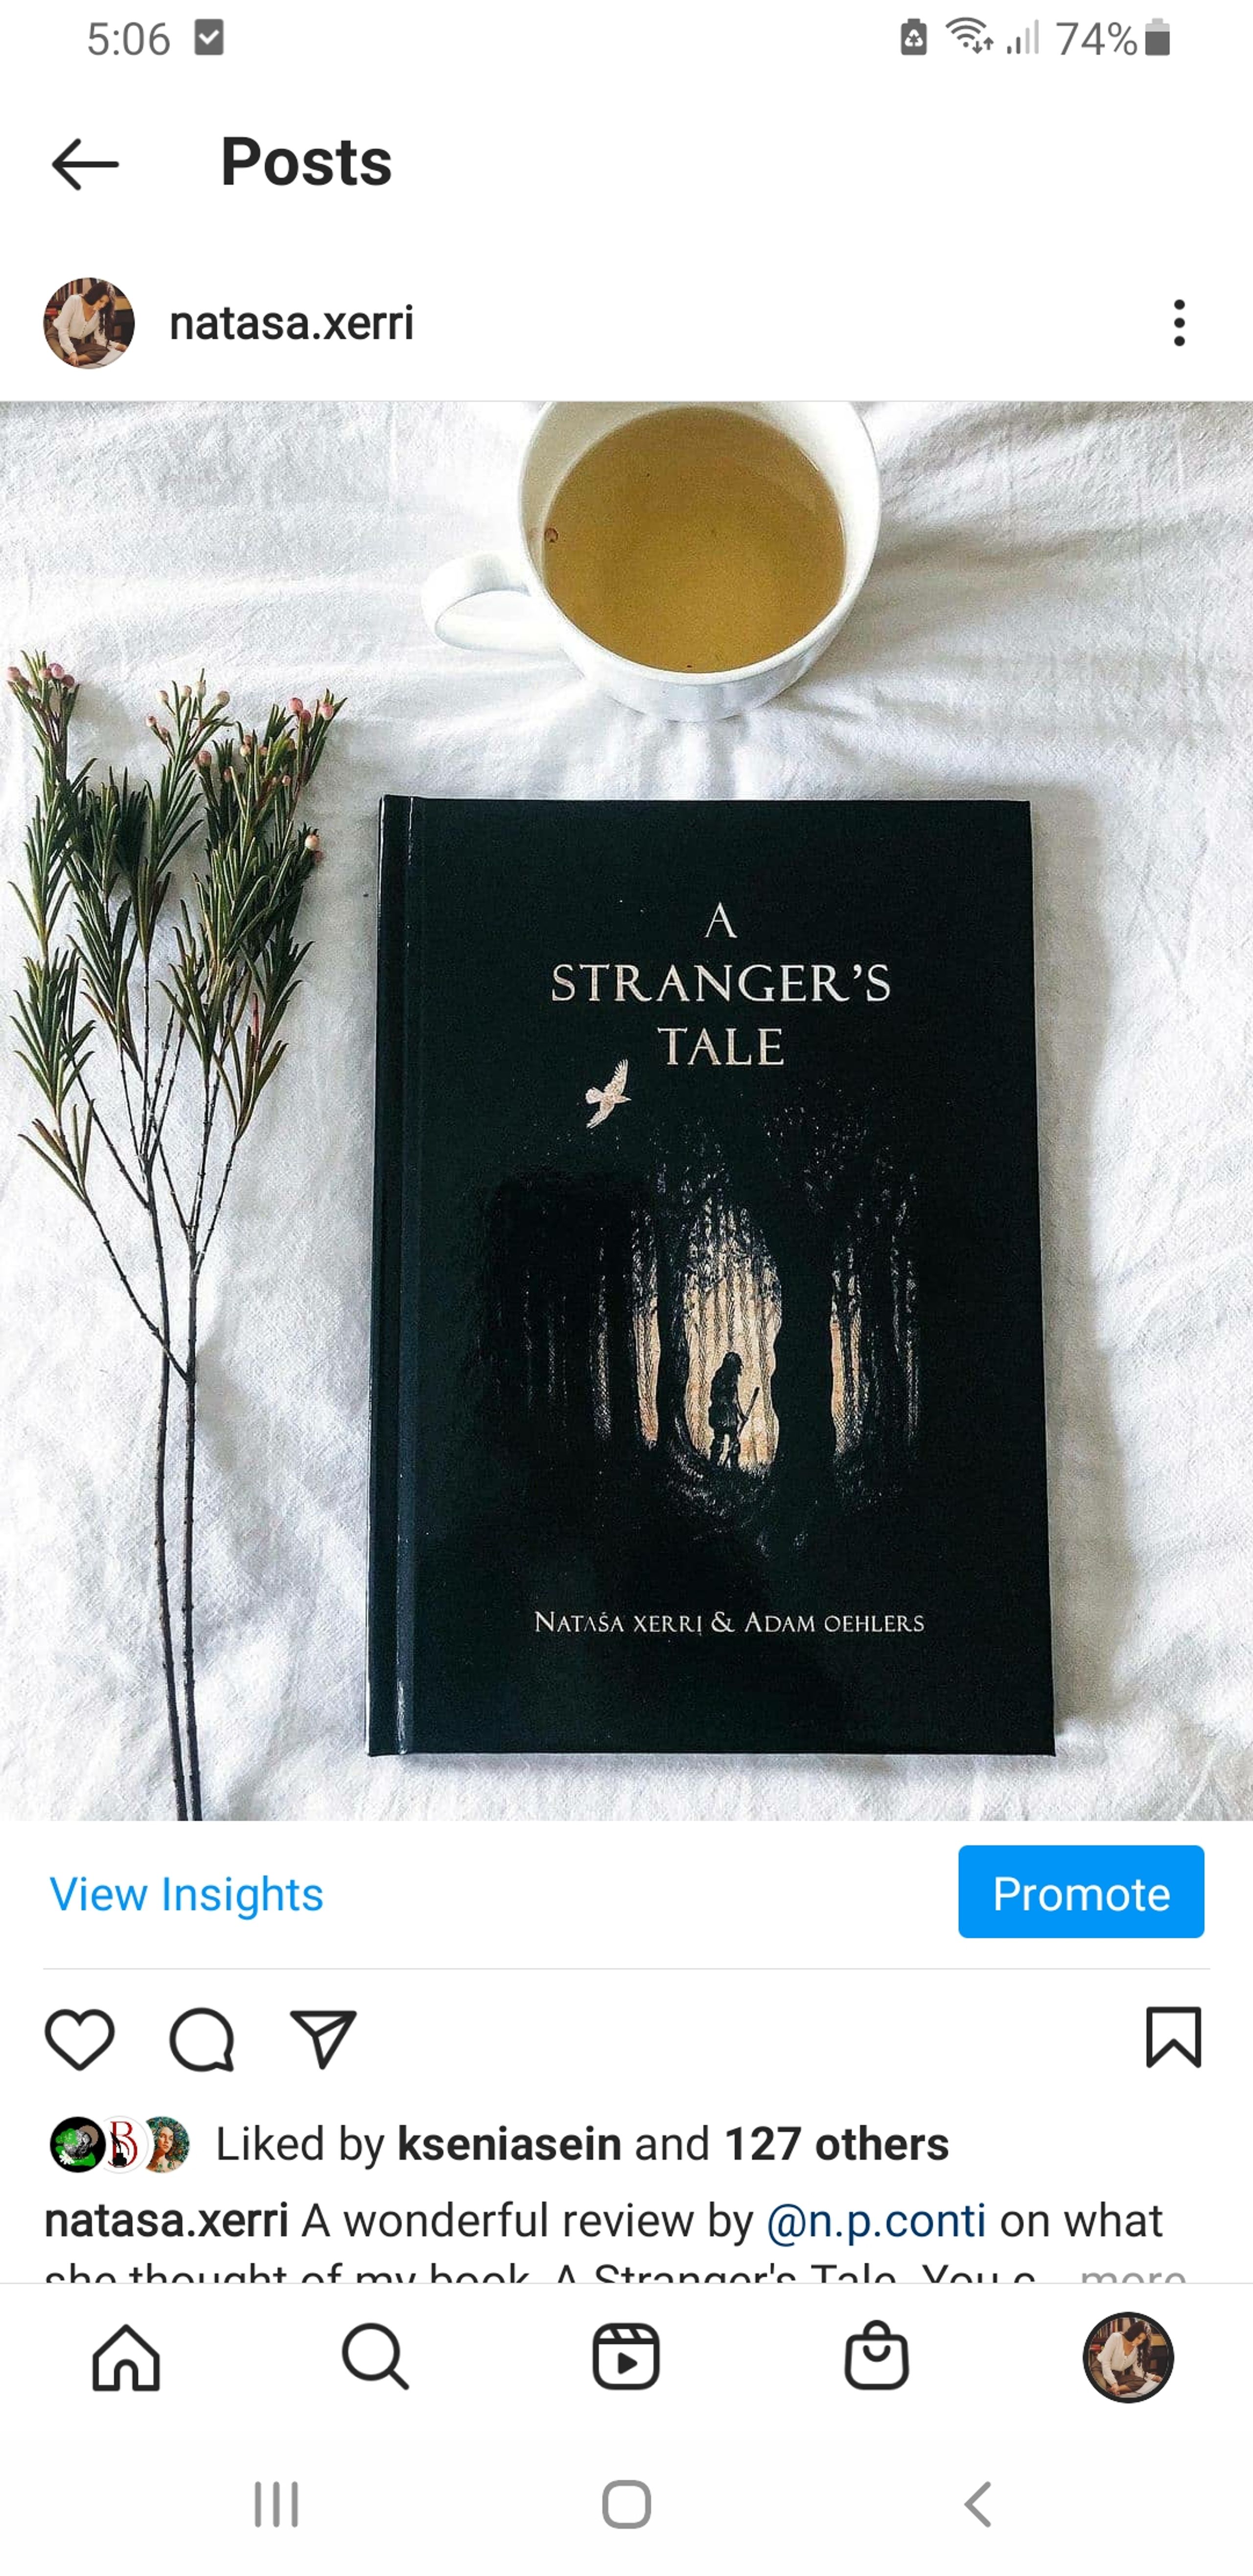The image size is (1253, 2576).
Task: Open the Reels tab icon
Action: tap(626, 2357)
